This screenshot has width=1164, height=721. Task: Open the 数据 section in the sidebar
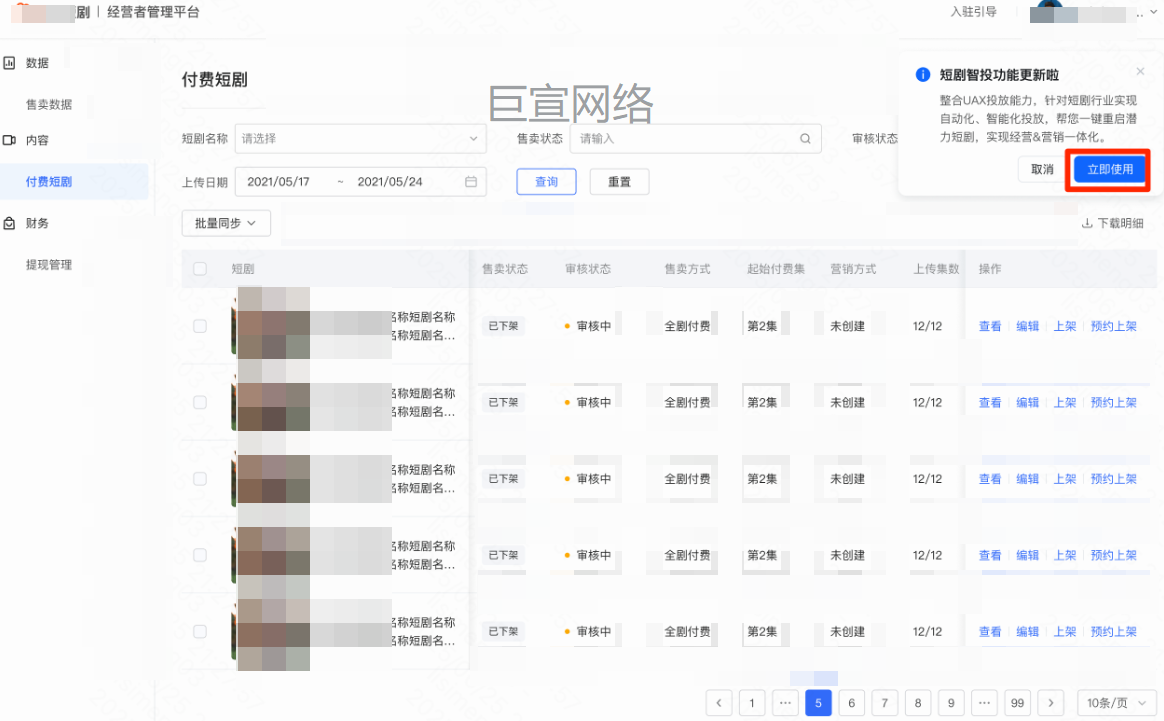[x=36, y=62]
